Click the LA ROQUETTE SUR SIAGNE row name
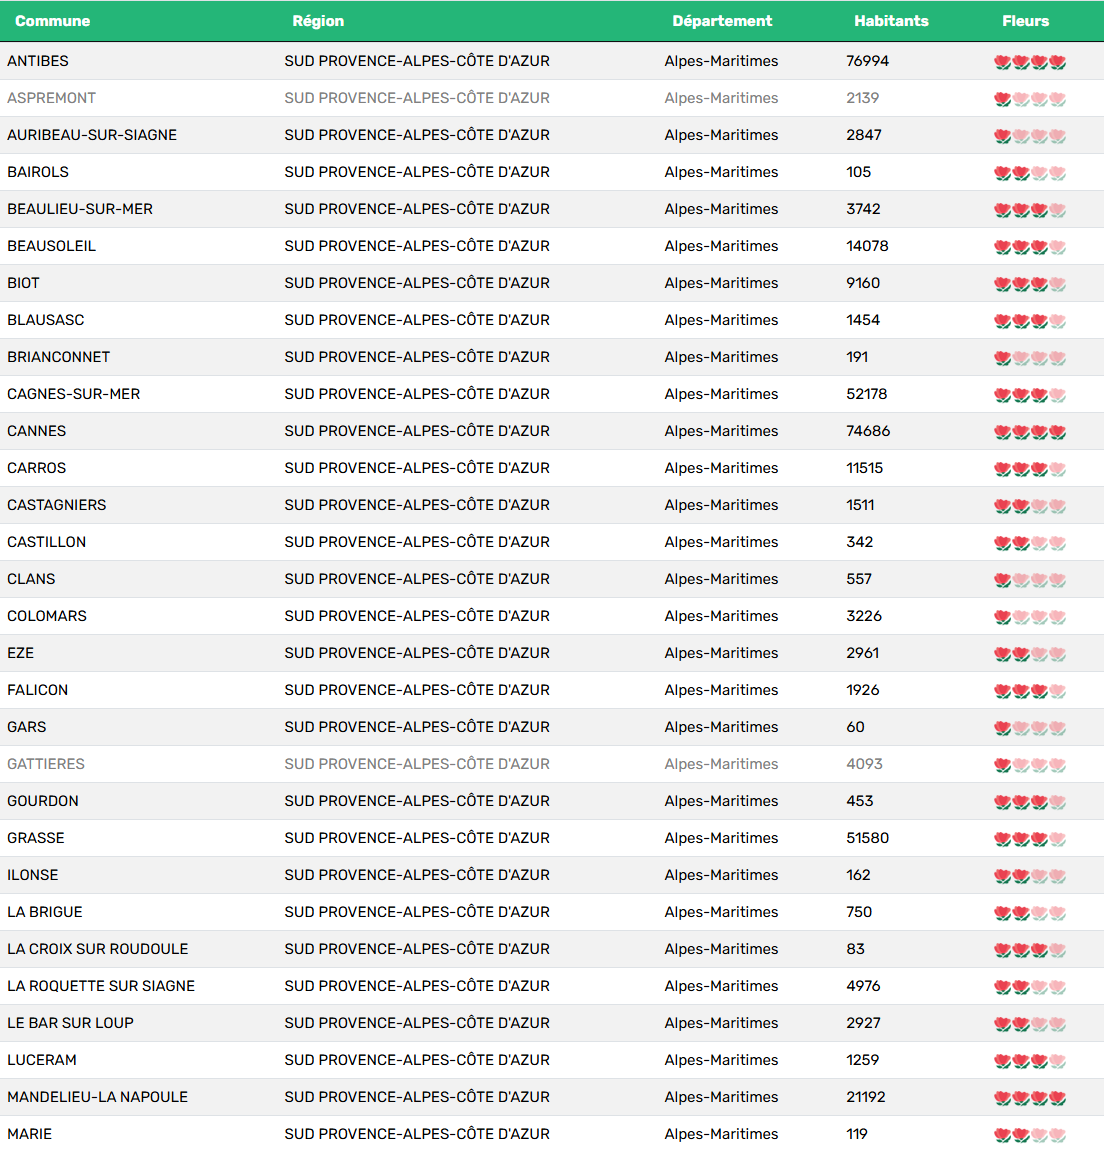The image size is (1104, 1151). click(x=101, y=986)
